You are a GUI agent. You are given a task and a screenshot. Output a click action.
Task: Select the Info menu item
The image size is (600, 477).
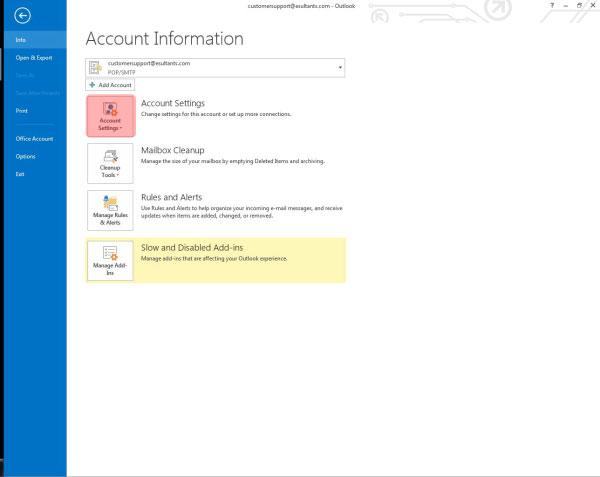[x=35, y=40]
